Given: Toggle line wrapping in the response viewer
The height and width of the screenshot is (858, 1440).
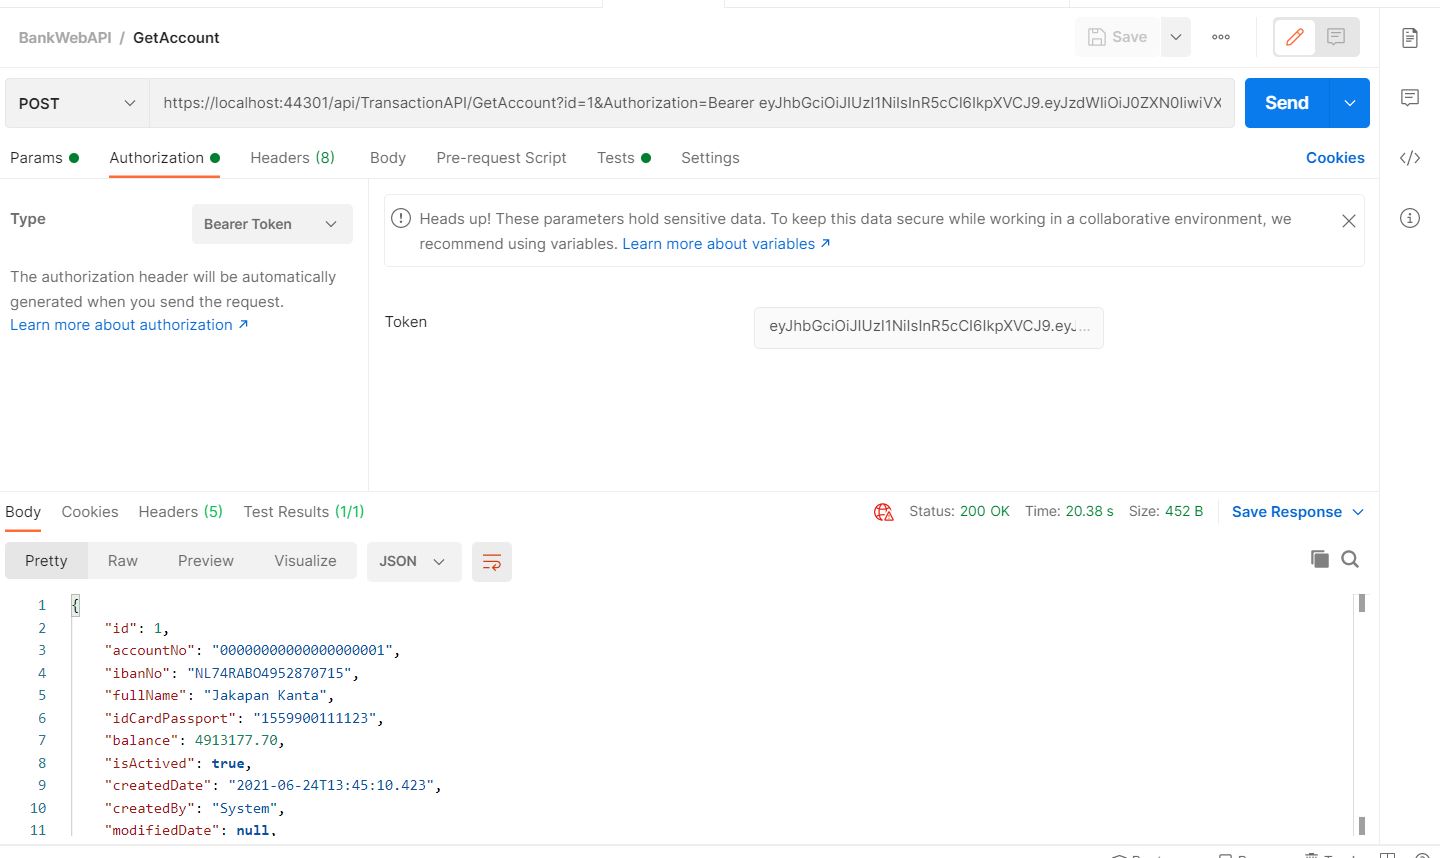Looking at the screenshot, I should pyautogui.click(x=491, y=561).
